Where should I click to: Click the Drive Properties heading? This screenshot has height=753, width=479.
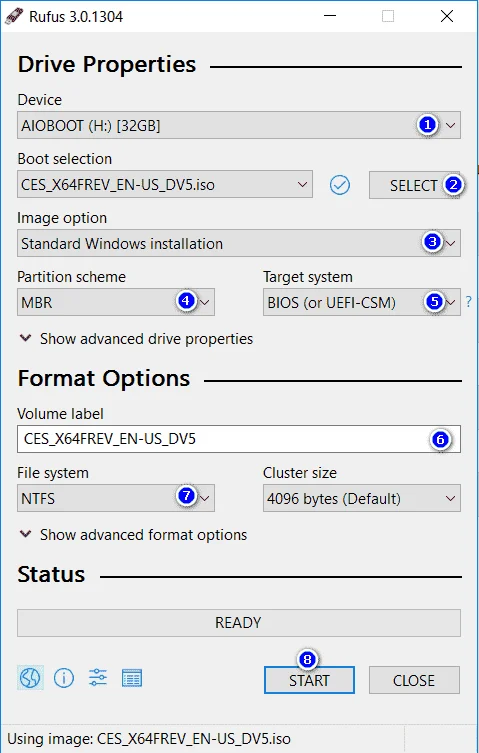(107, 64)
